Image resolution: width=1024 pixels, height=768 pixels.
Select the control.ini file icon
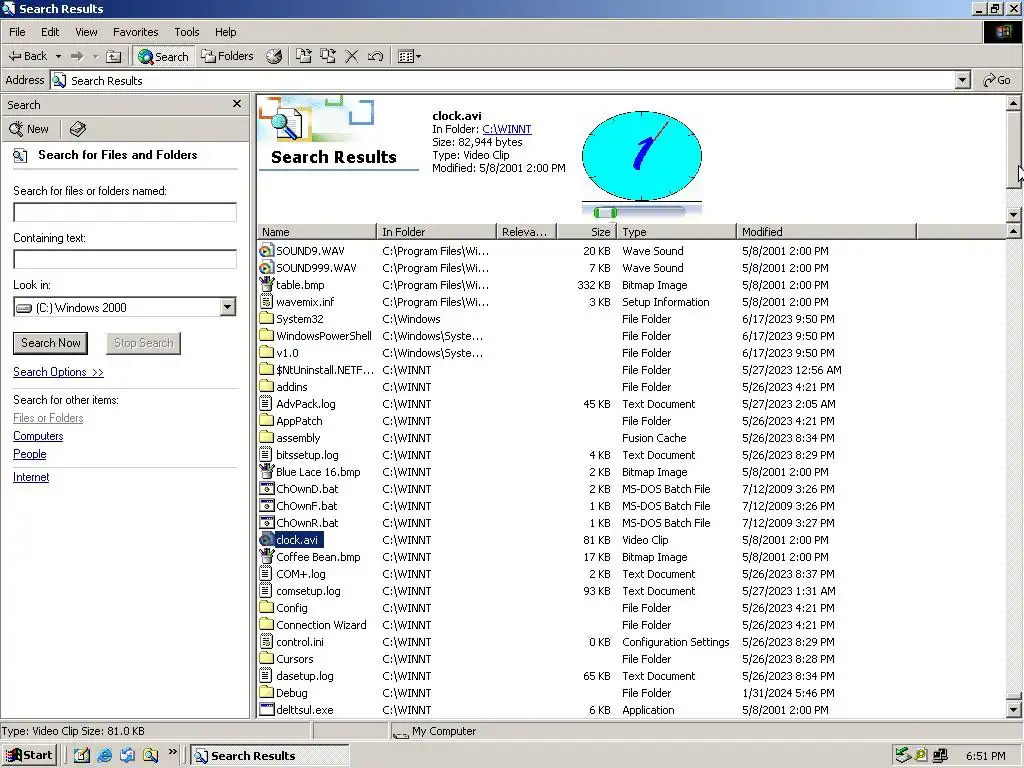coord(266,641)
